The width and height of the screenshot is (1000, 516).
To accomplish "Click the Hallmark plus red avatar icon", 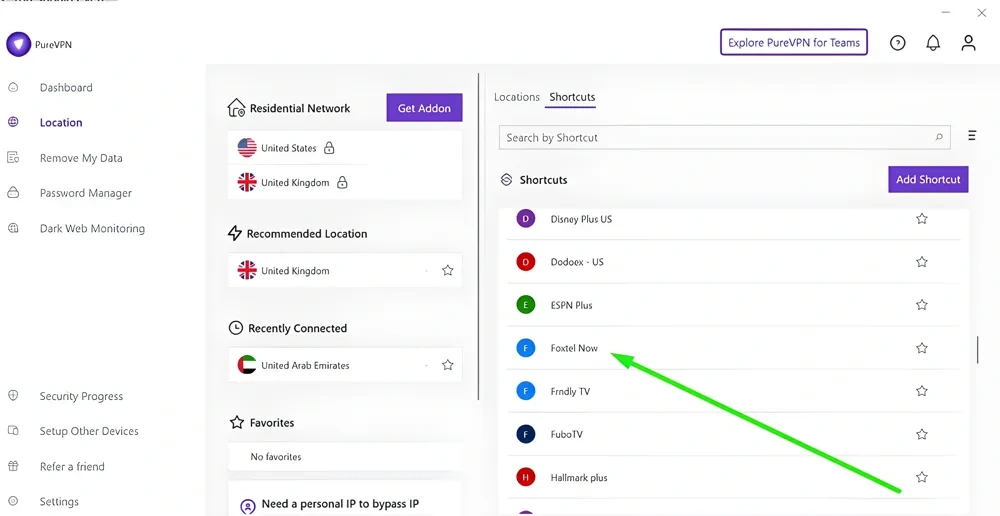I will tap(526, 477).
